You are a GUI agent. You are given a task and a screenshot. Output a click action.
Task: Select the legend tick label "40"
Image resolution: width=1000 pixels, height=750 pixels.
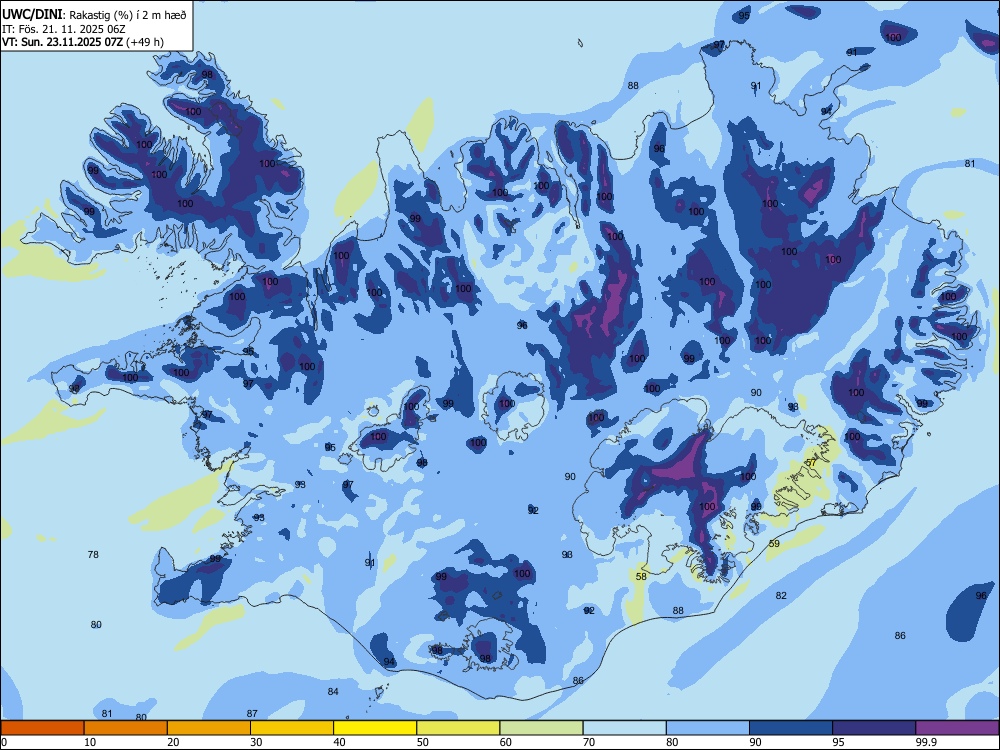coord(339,742)
